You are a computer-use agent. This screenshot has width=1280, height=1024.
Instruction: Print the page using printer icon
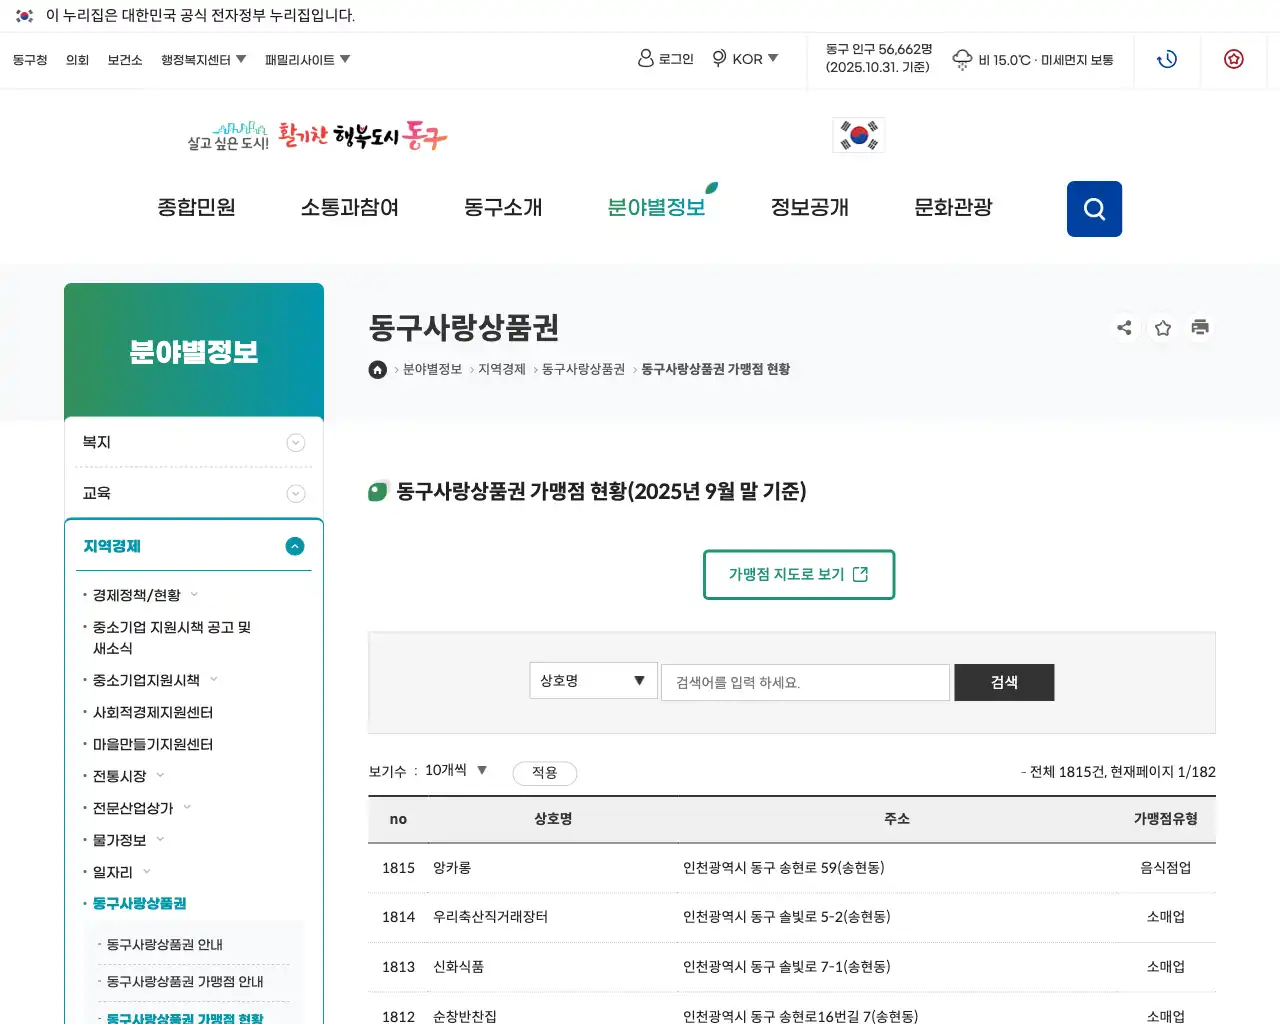tap(1200, 327)
